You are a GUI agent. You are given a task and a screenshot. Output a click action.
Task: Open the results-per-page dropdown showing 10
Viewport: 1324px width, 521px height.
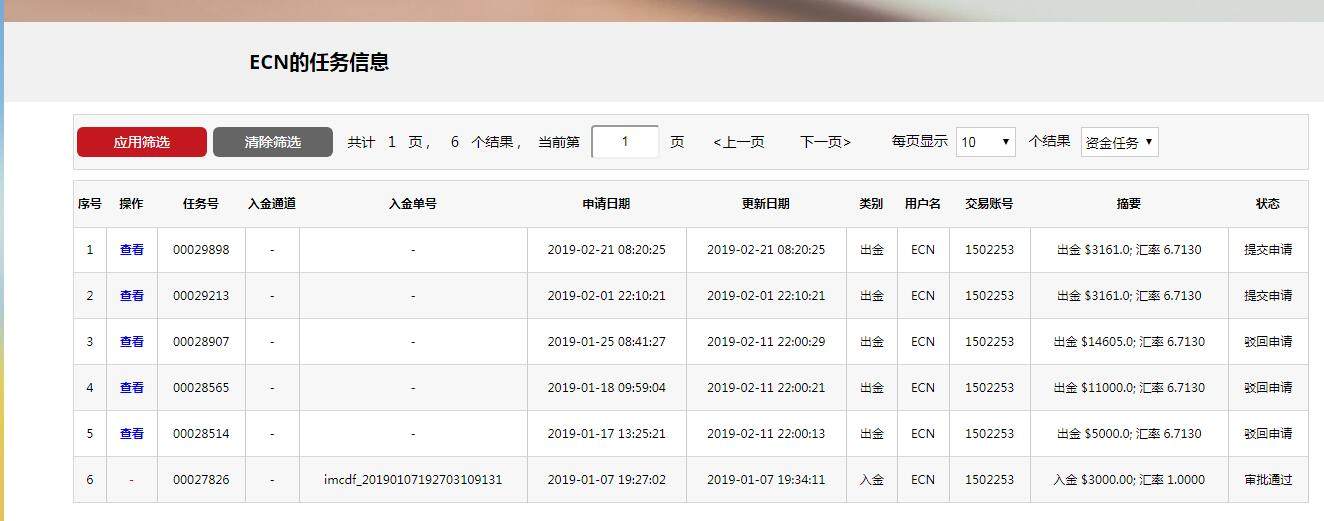[985, 142]
